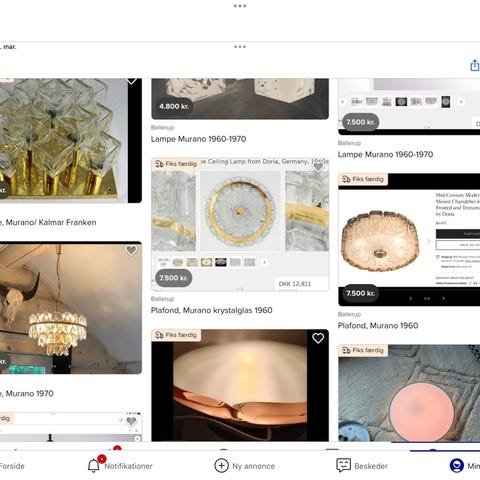
Task: Click the DKK 12,811 price text
Action: click(x=295, y=284)
